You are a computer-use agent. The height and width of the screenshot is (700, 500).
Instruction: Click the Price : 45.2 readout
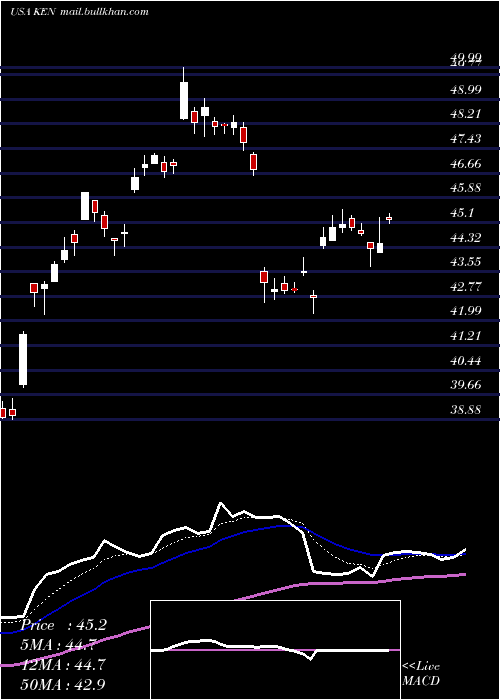click(x=64, y=625)
